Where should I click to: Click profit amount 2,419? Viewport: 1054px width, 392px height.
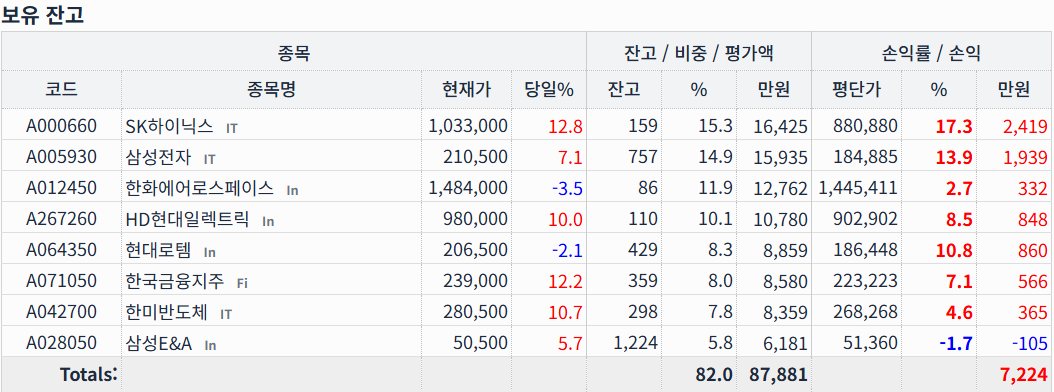click(x=1024, y=126)
